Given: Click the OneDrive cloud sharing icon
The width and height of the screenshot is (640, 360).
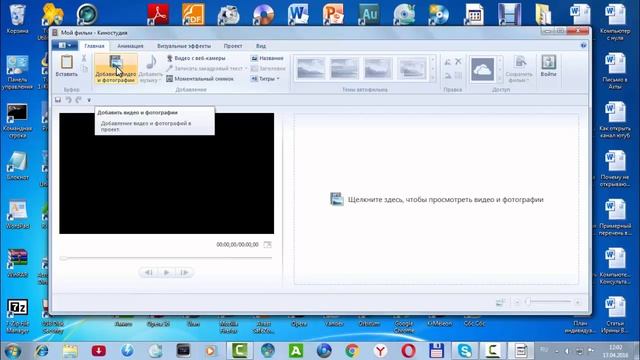Looking at the screenshot, I should pos(482,69).
